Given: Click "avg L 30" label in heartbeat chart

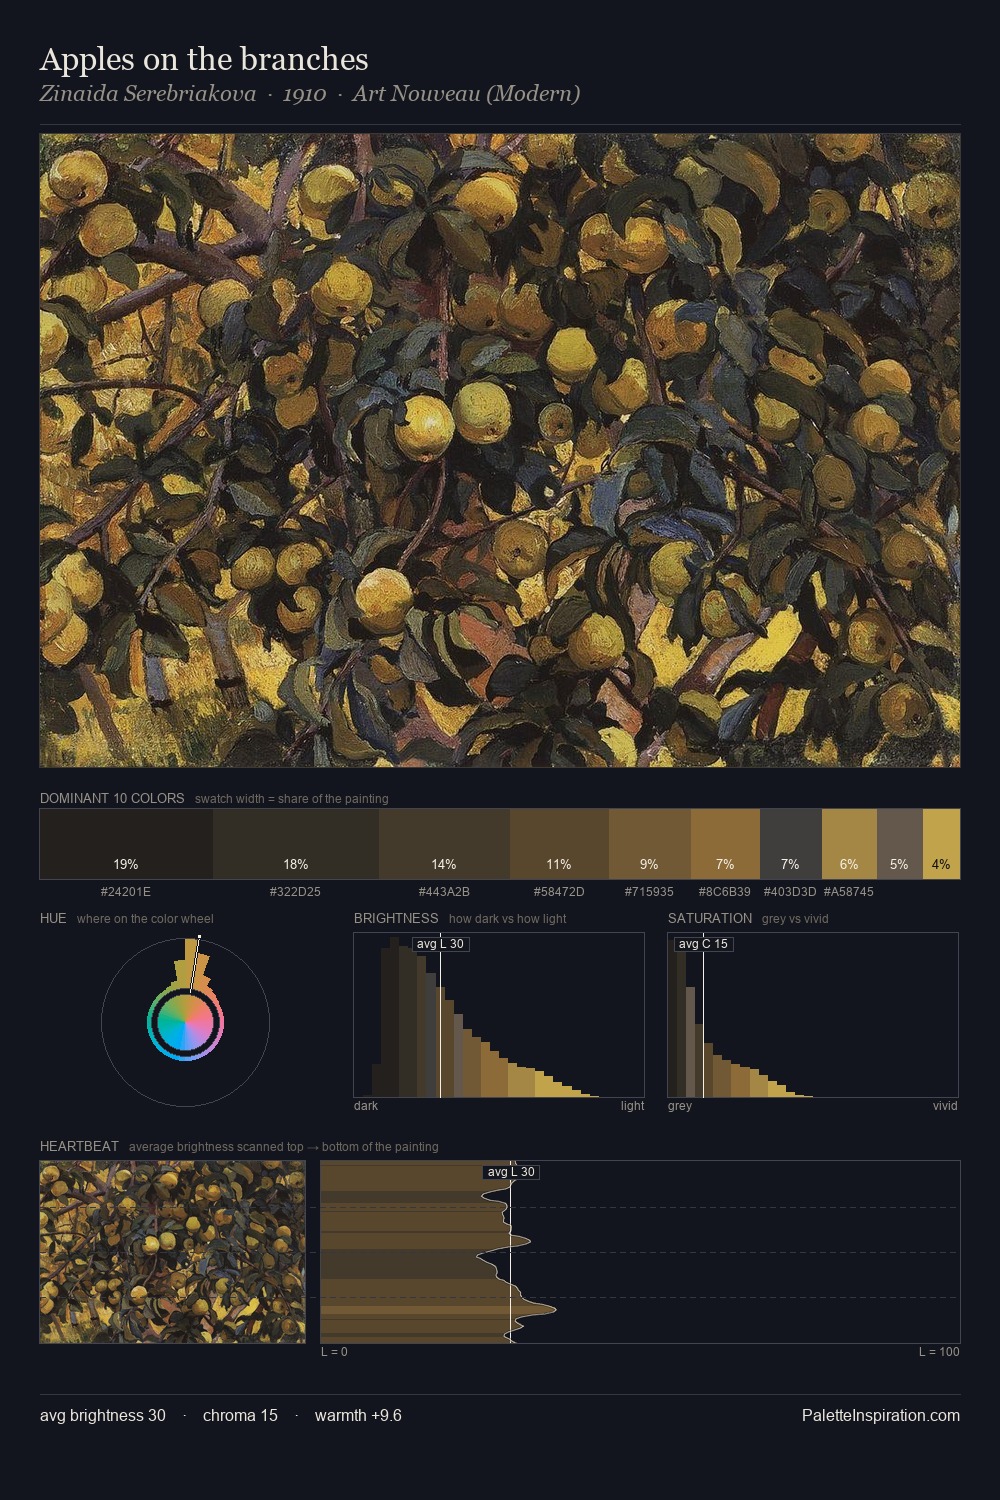Looking at the screenshot, I should [x=511, y=1172].
